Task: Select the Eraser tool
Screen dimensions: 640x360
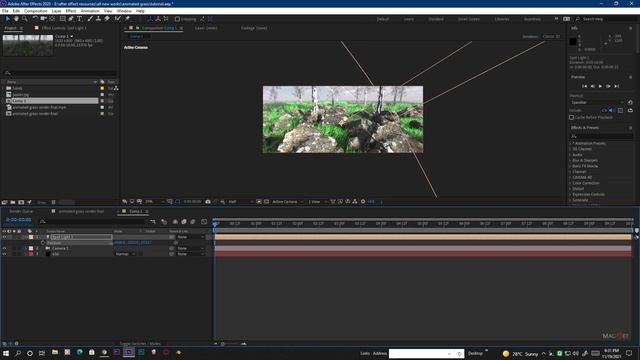Action: pyautogui.click(x=107, y=19)
